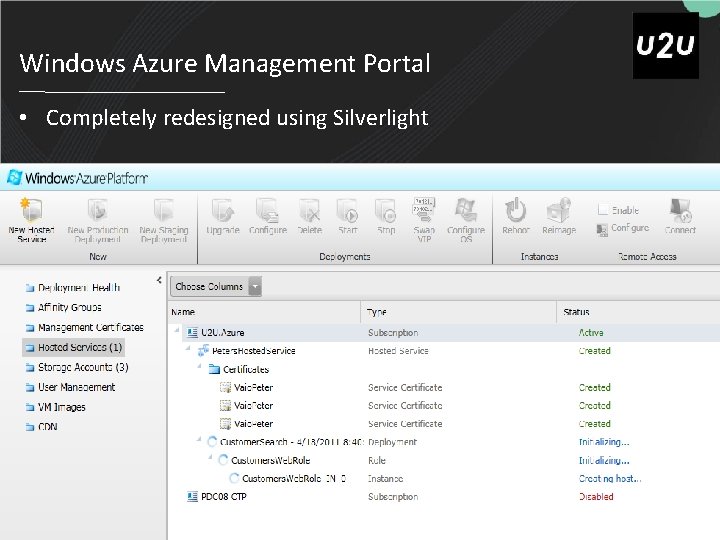Select the CustomerSearch deployment row
This screenshot has width=720, height=540.
point(444,442)
